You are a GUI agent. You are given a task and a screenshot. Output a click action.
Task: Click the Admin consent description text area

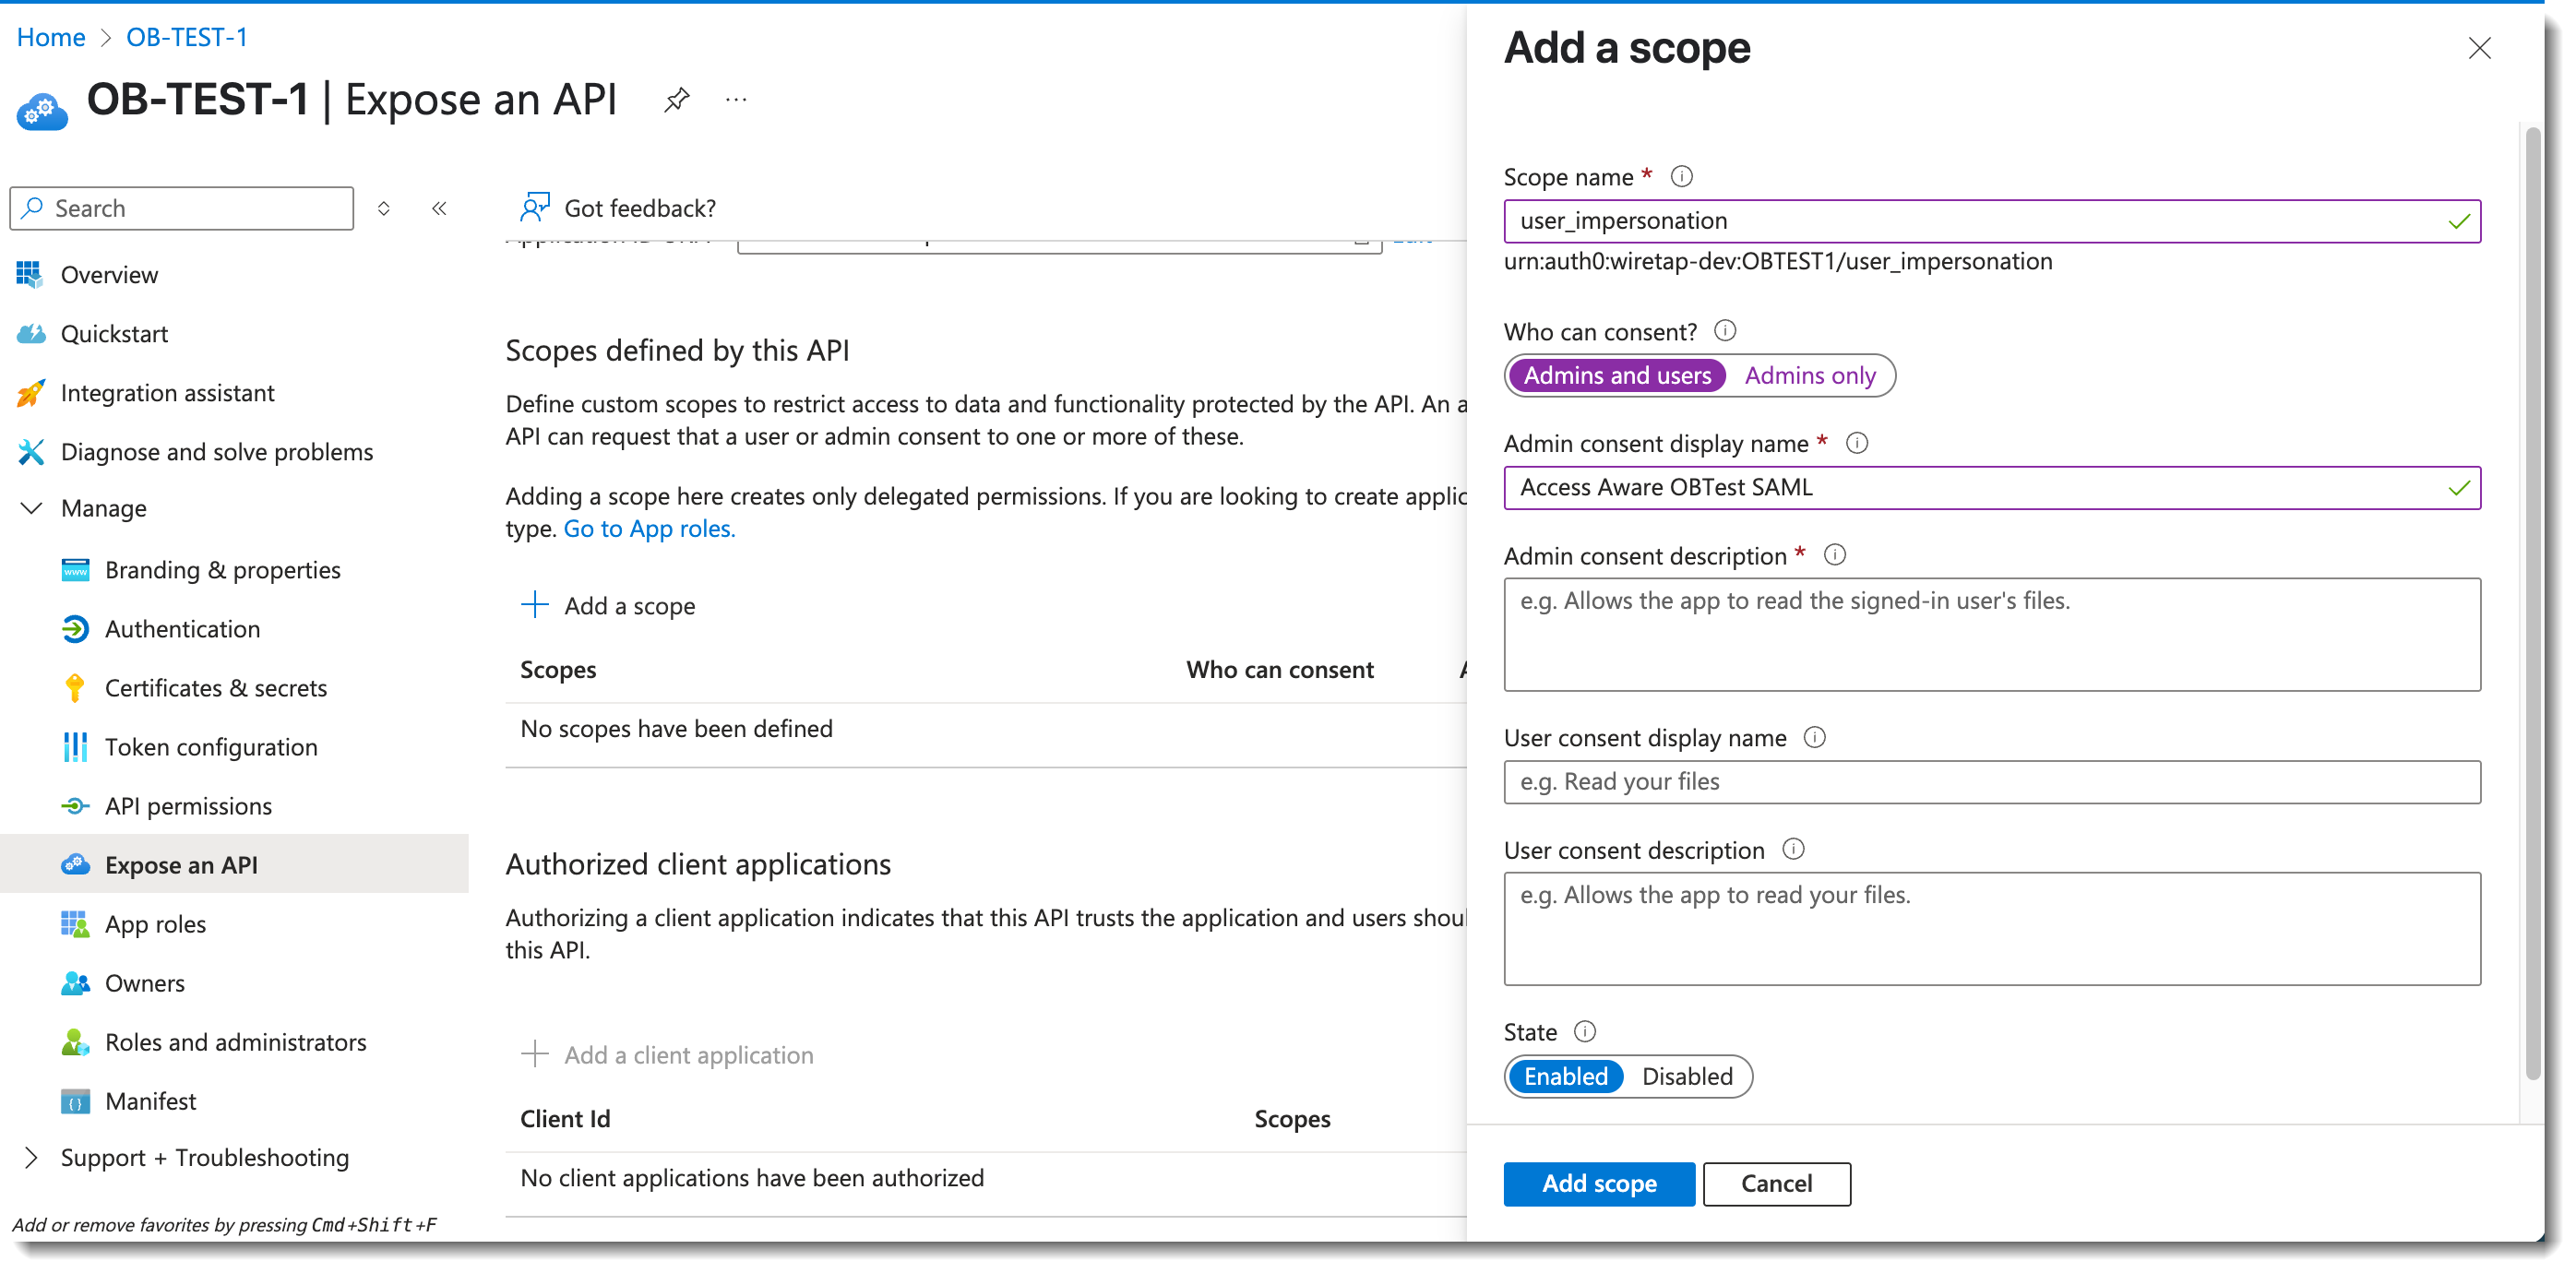coord(1991,634)
